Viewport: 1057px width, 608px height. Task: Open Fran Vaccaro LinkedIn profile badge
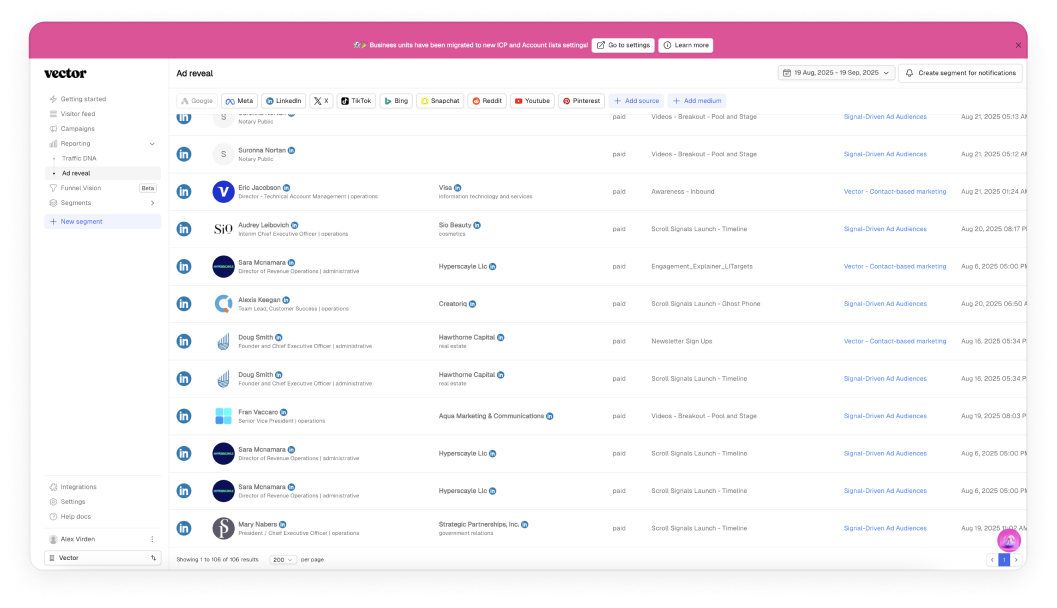[x=284, y=413]
